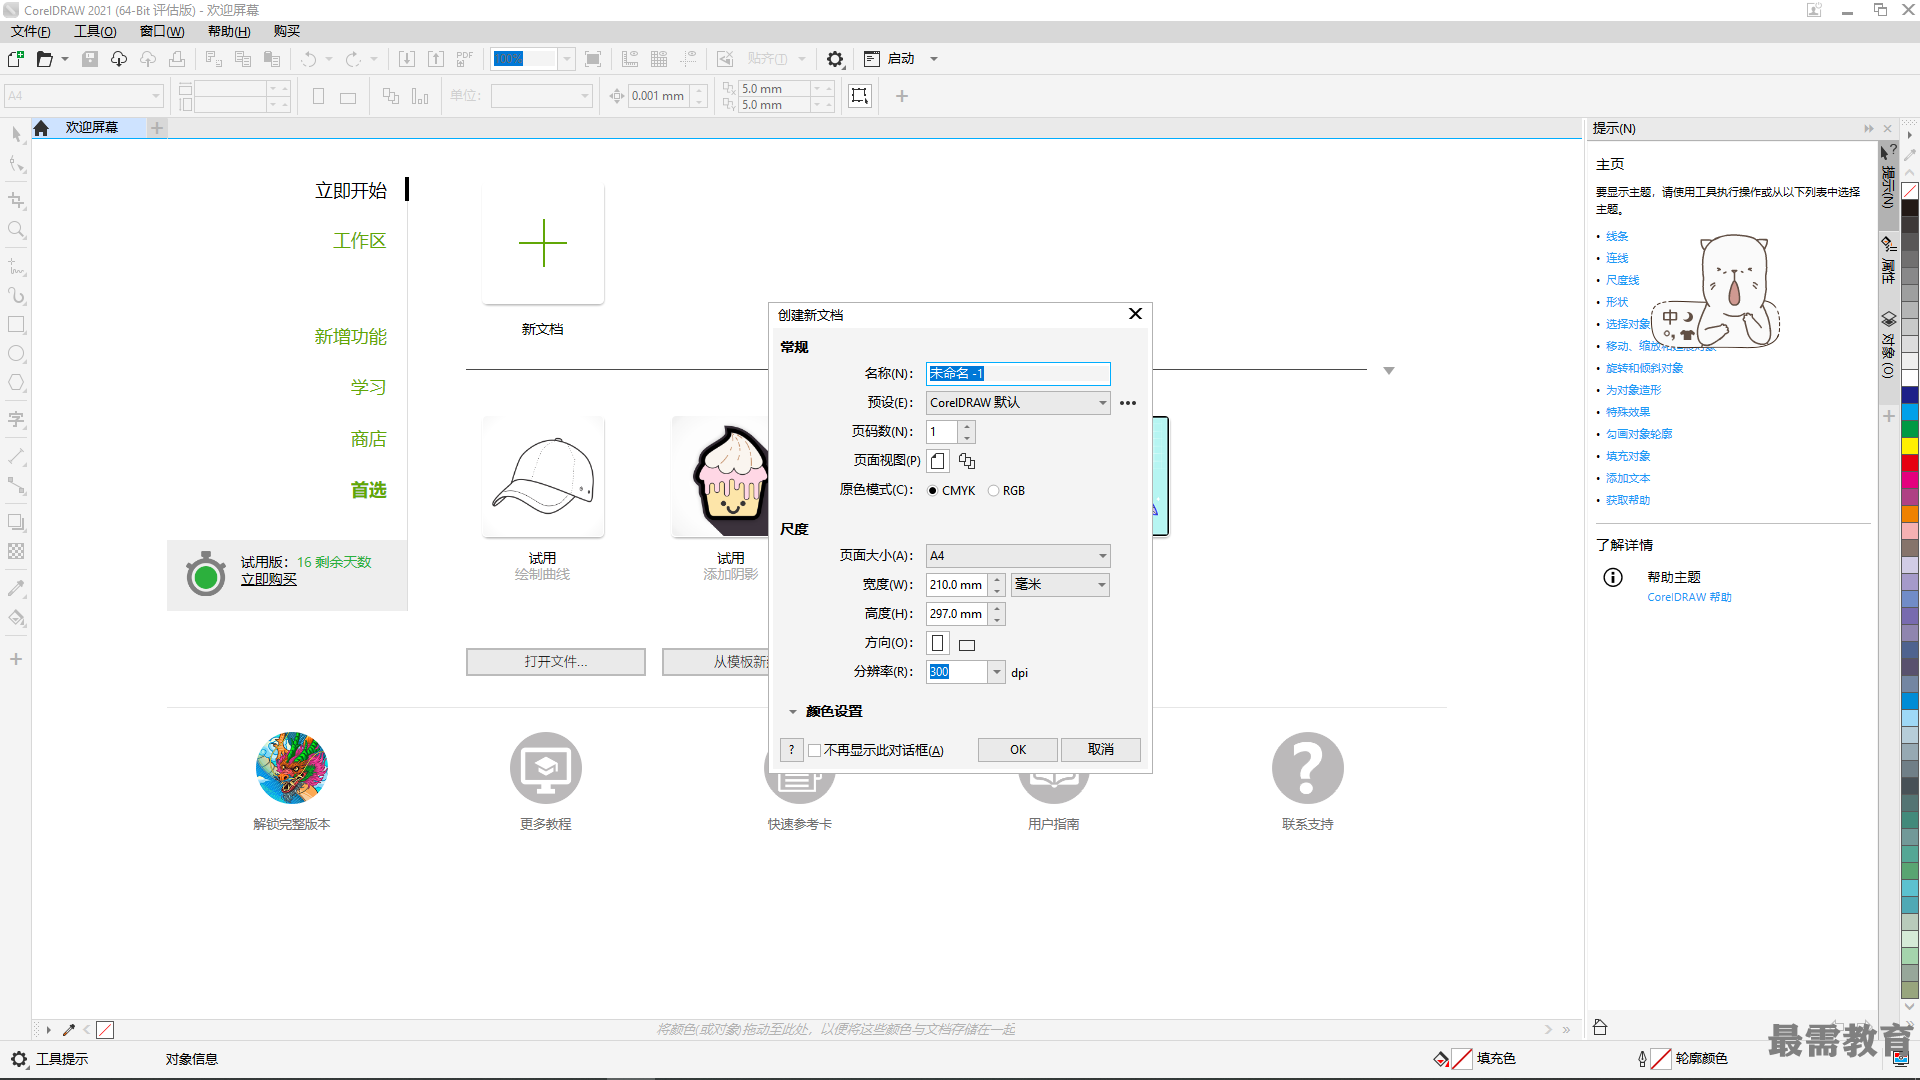Click the Contact support question mark icon
Image resolution: width=1920 pixels, height=1080 pixels.
coord(1307,768)
